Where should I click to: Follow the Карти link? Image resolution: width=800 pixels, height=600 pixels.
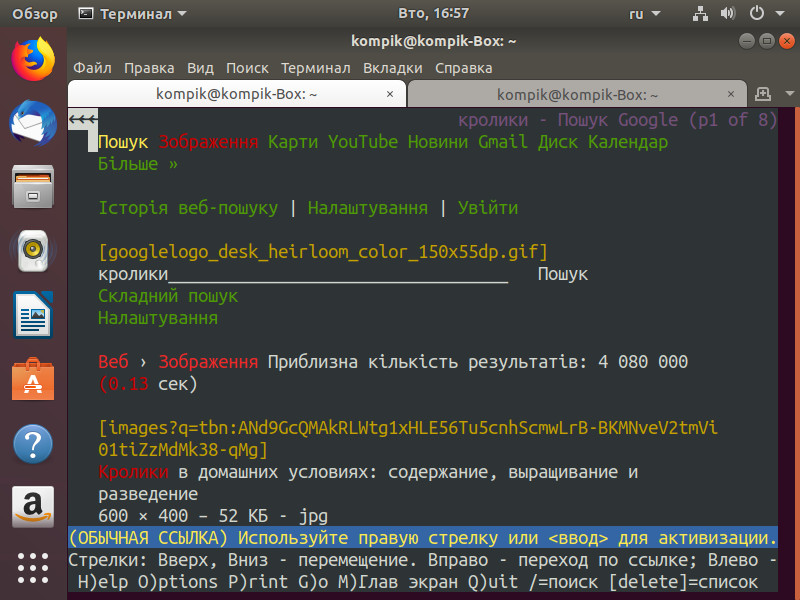[x=293, y=142]
